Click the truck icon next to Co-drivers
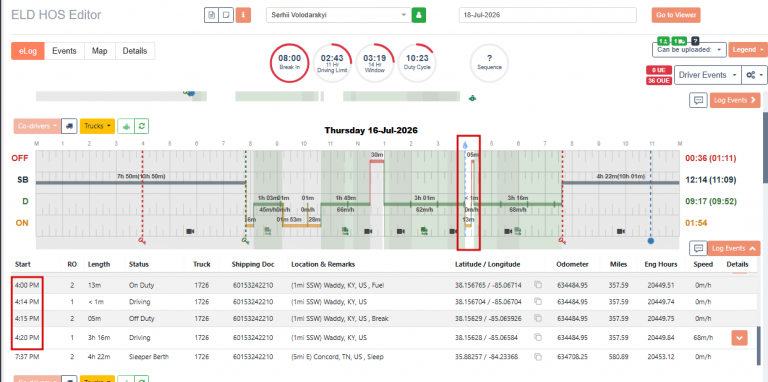The image size is (768, 382). 70,126
